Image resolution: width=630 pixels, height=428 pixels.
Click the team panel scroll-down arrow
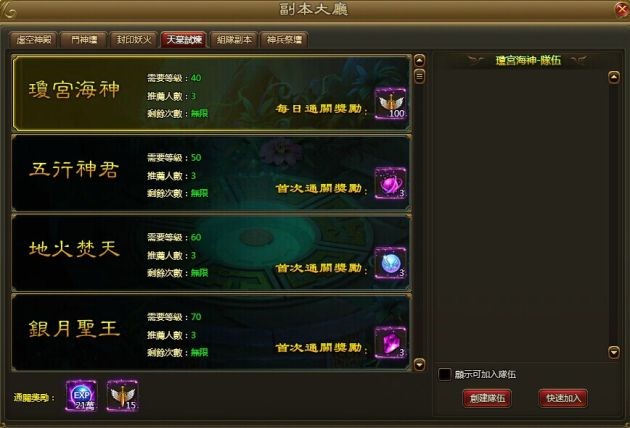coord(614,352)
